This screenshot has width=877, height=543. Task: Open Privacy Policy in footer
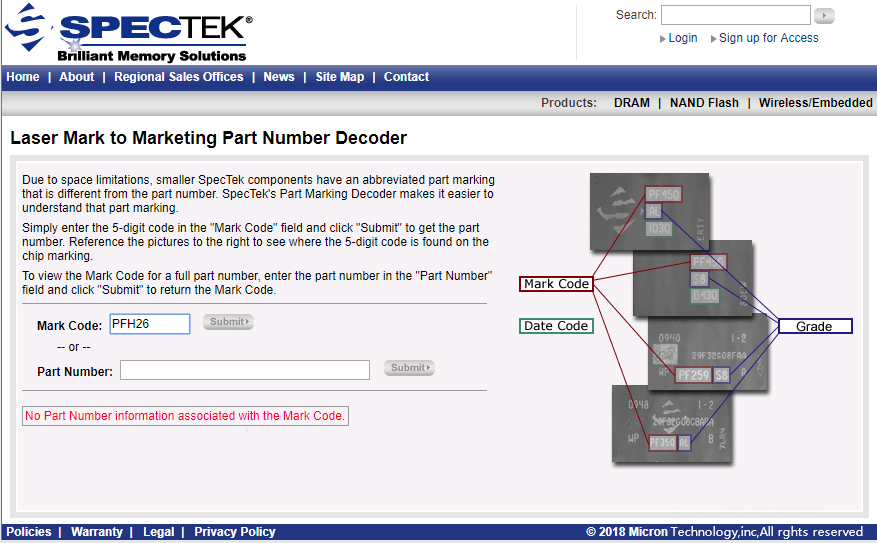tap(235, 532)
